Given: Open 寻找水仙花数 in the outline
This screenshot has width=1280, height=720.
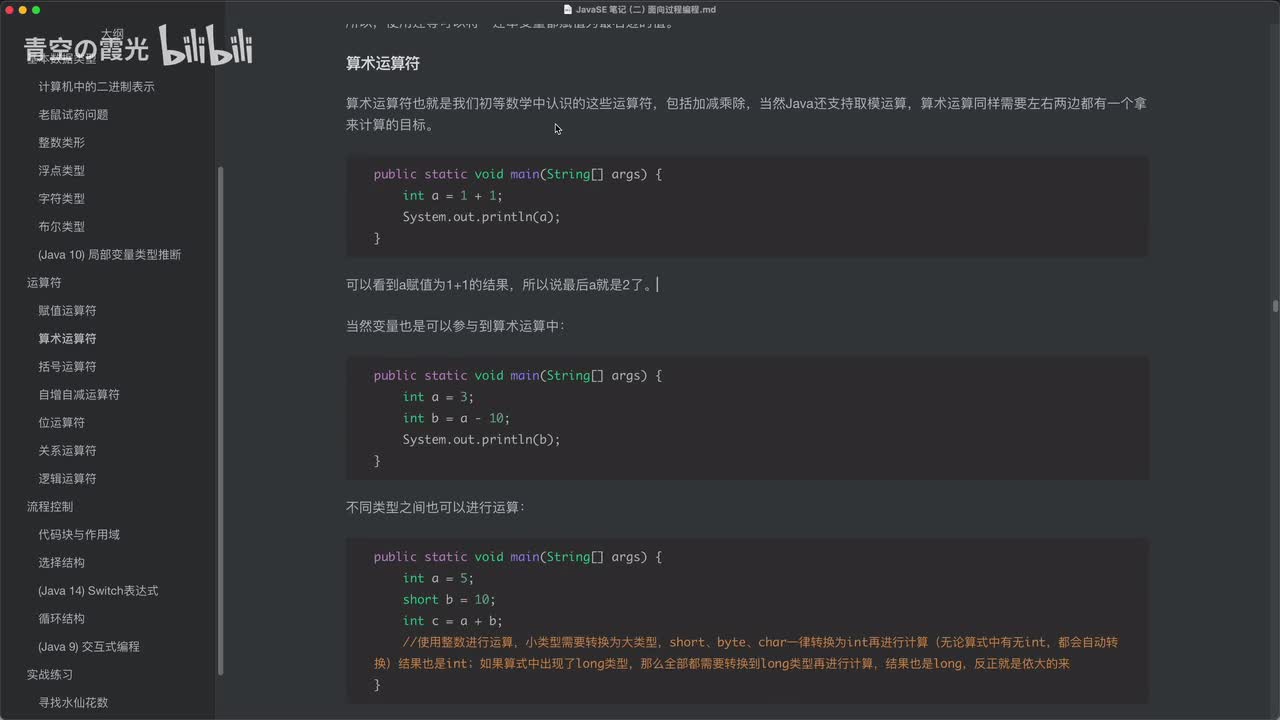Looking at the screenshot, I should pyautogui.click(x=73, y=703).
